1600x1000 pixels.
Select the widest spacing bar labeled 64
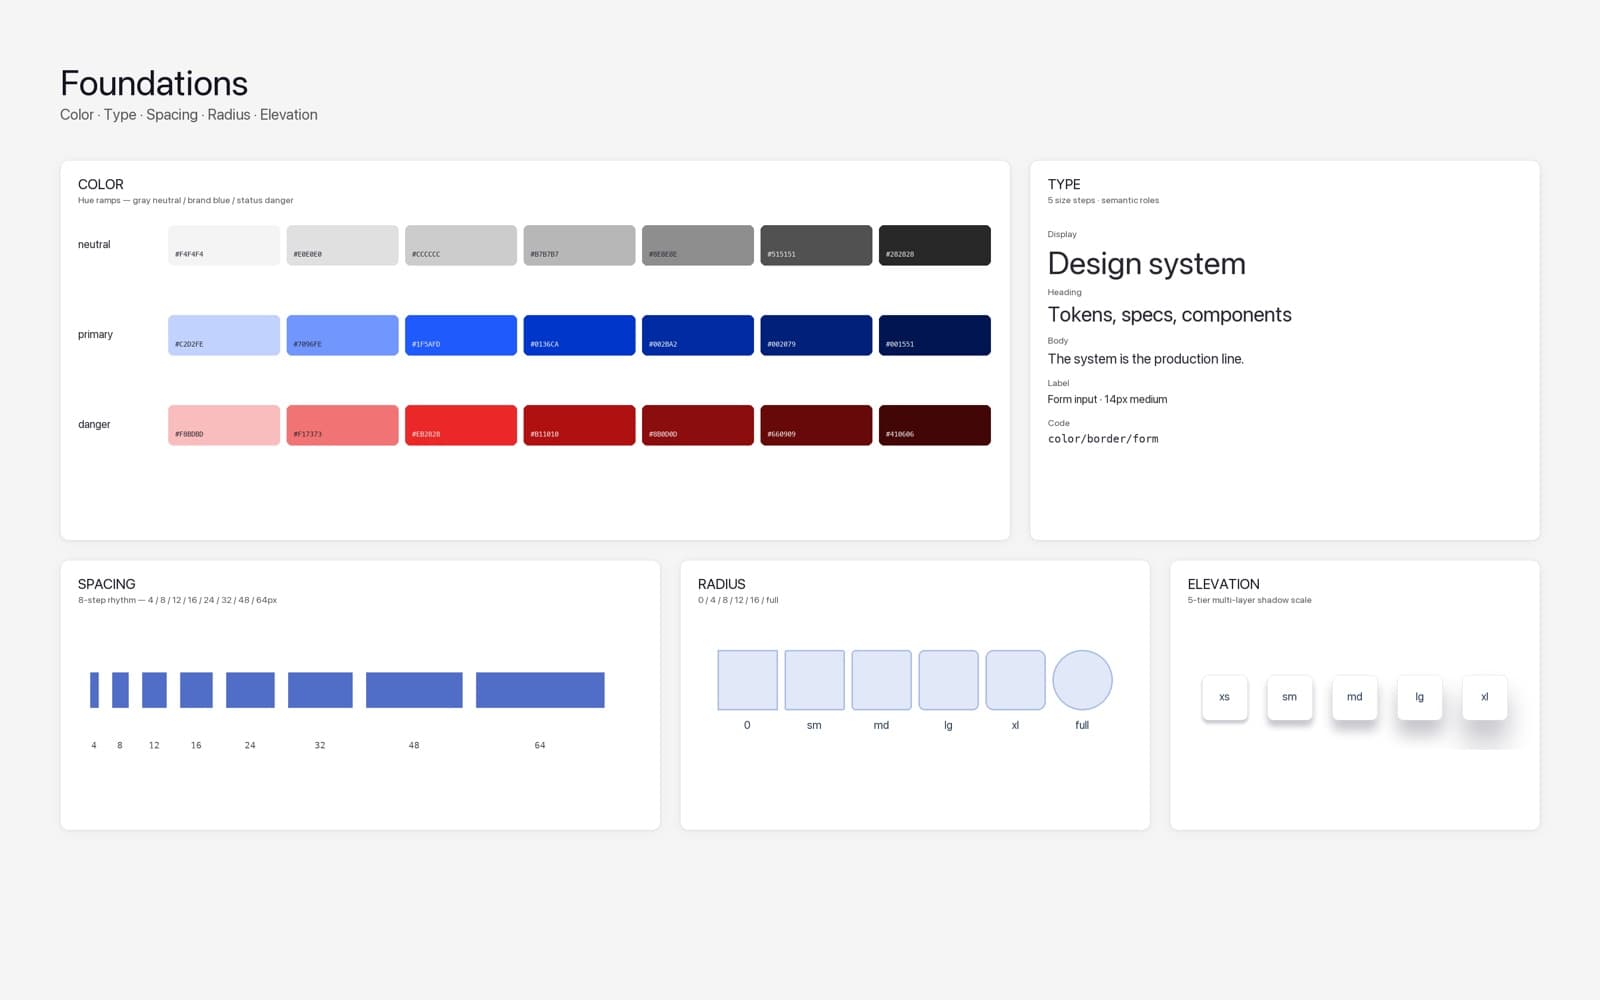click(x=540, y=690)
